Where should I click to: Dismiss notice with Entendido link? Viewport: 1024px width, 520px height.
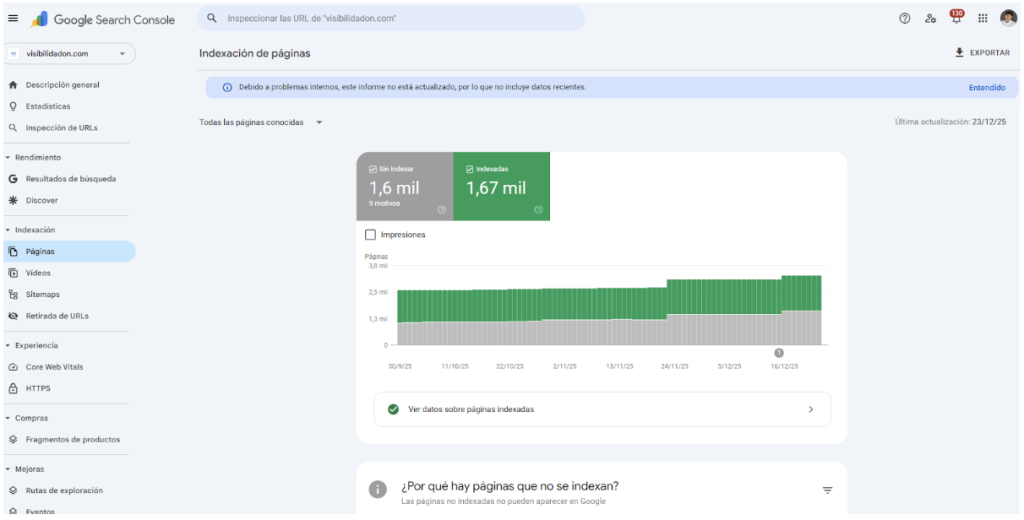[x=987, y=88]
